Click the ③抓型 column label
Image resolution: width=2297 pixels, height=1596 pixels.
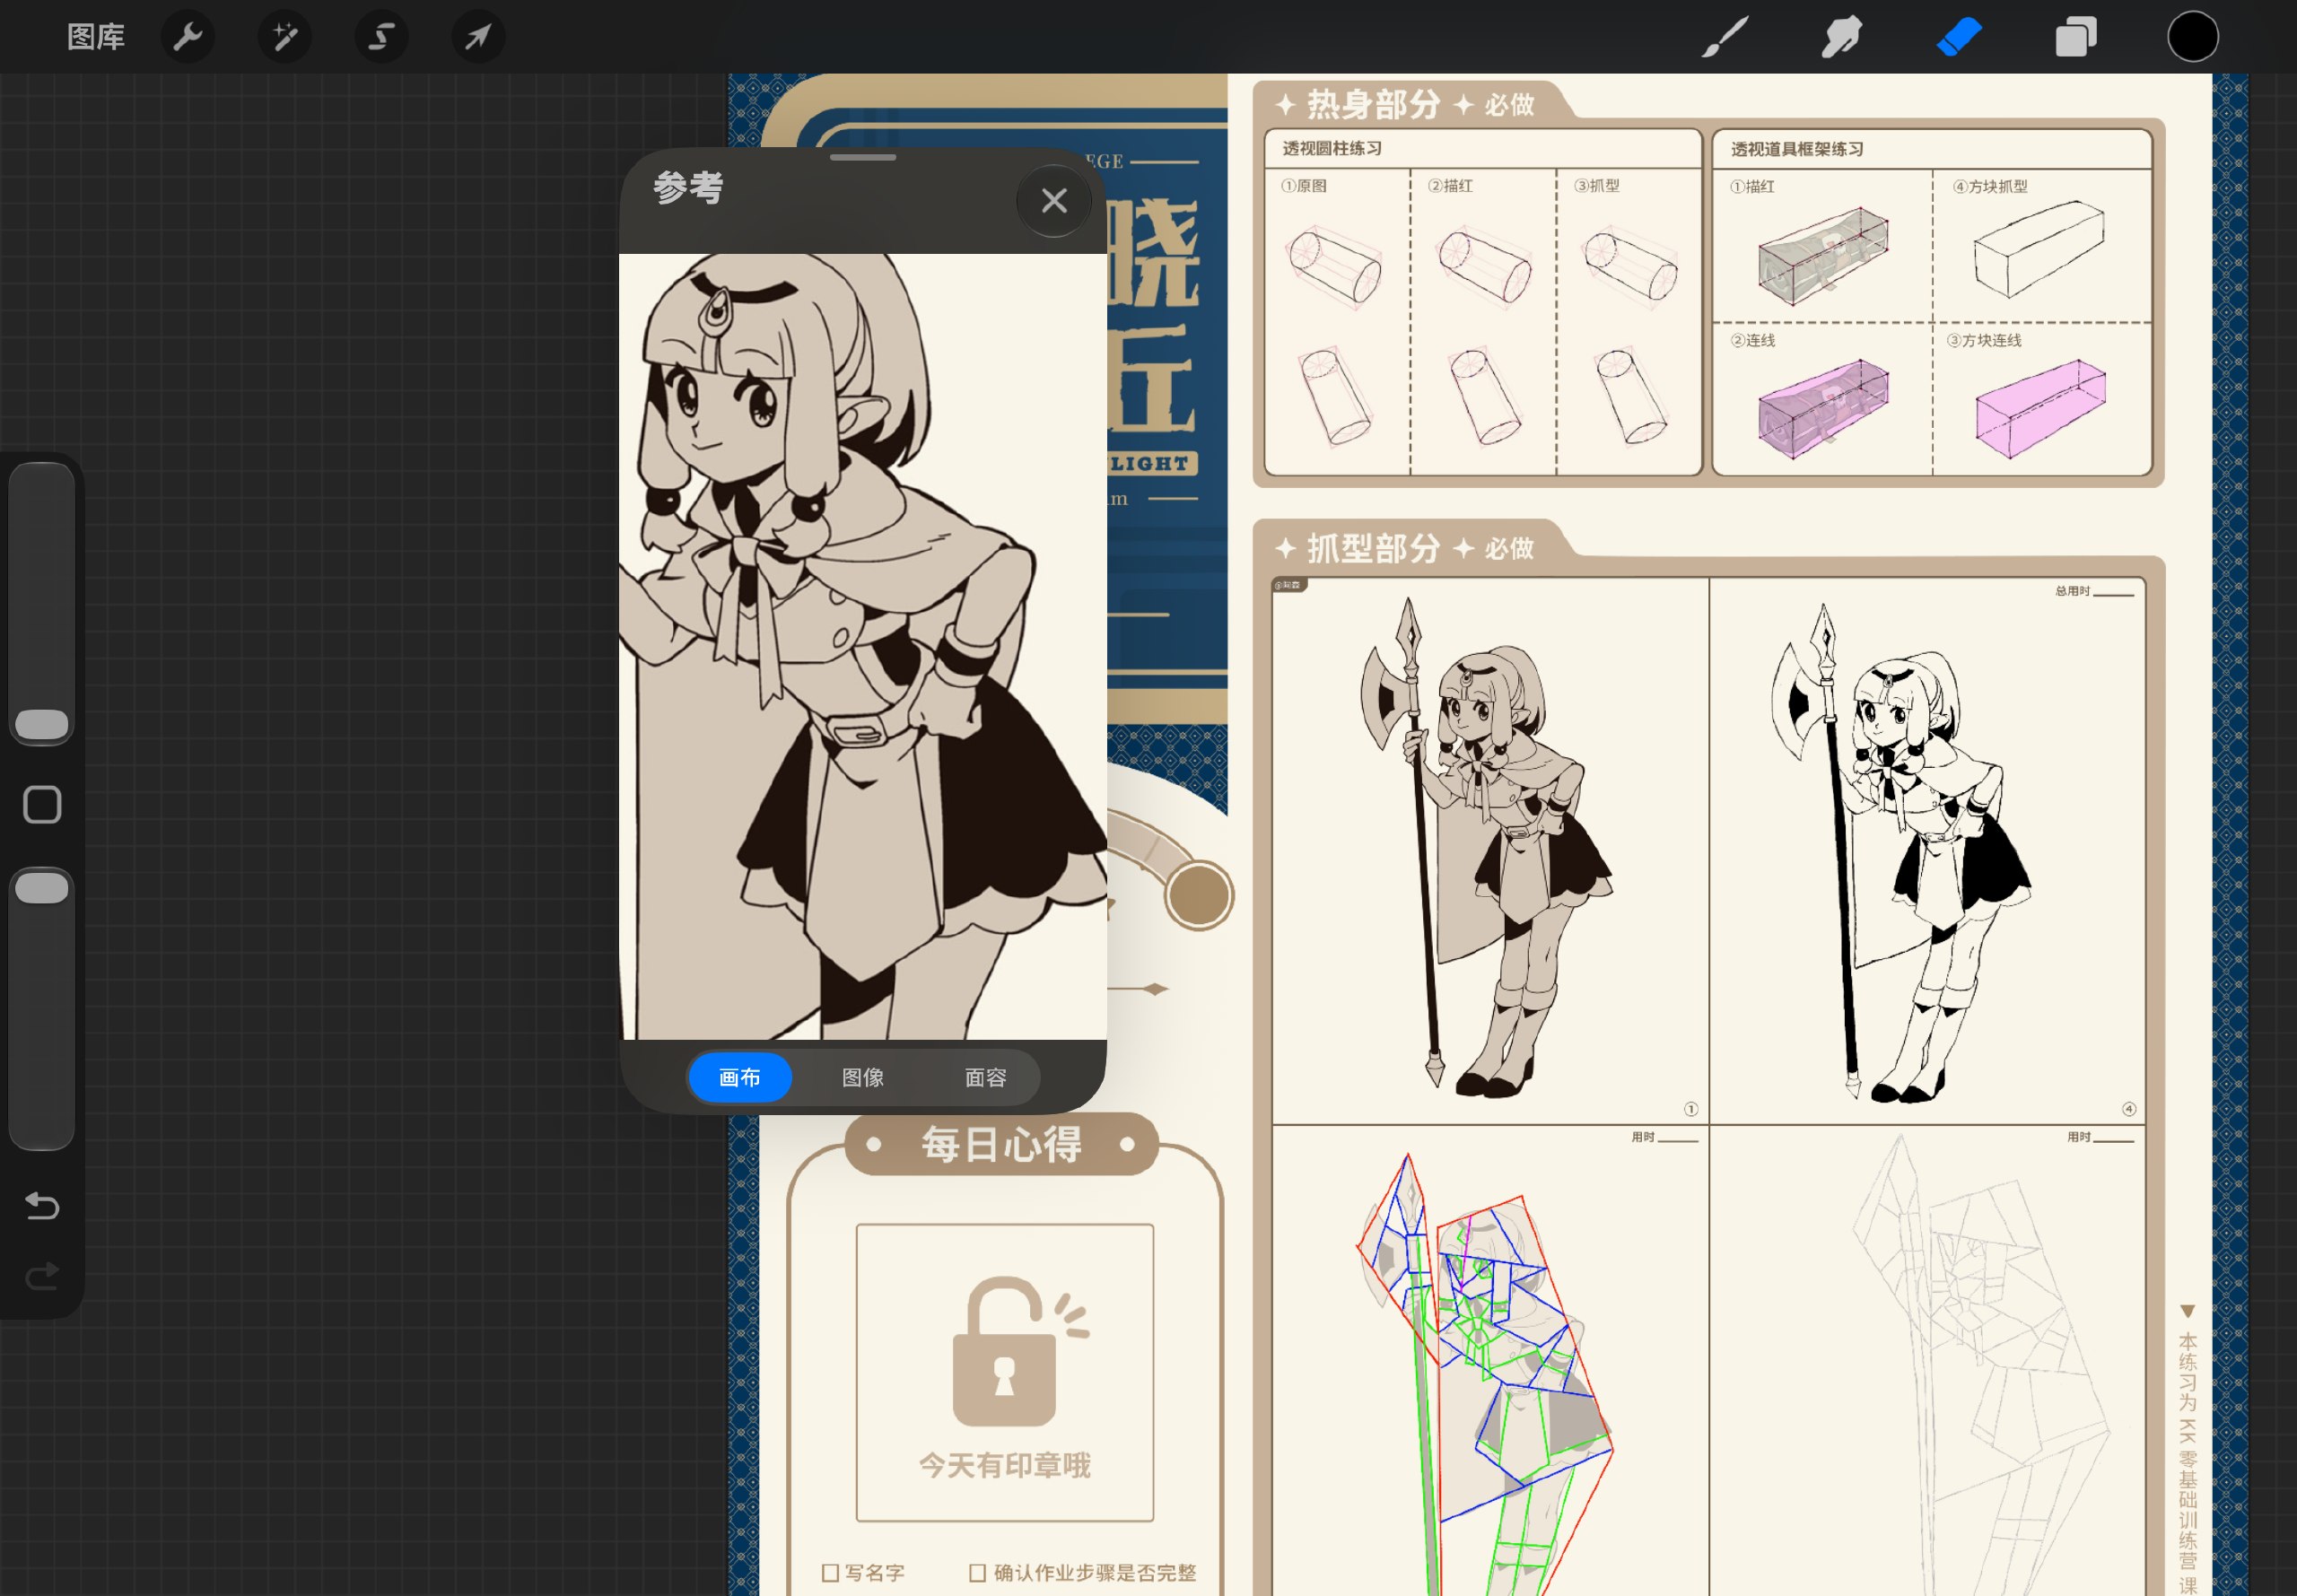pyautogui.click(x=1596, y=186)
